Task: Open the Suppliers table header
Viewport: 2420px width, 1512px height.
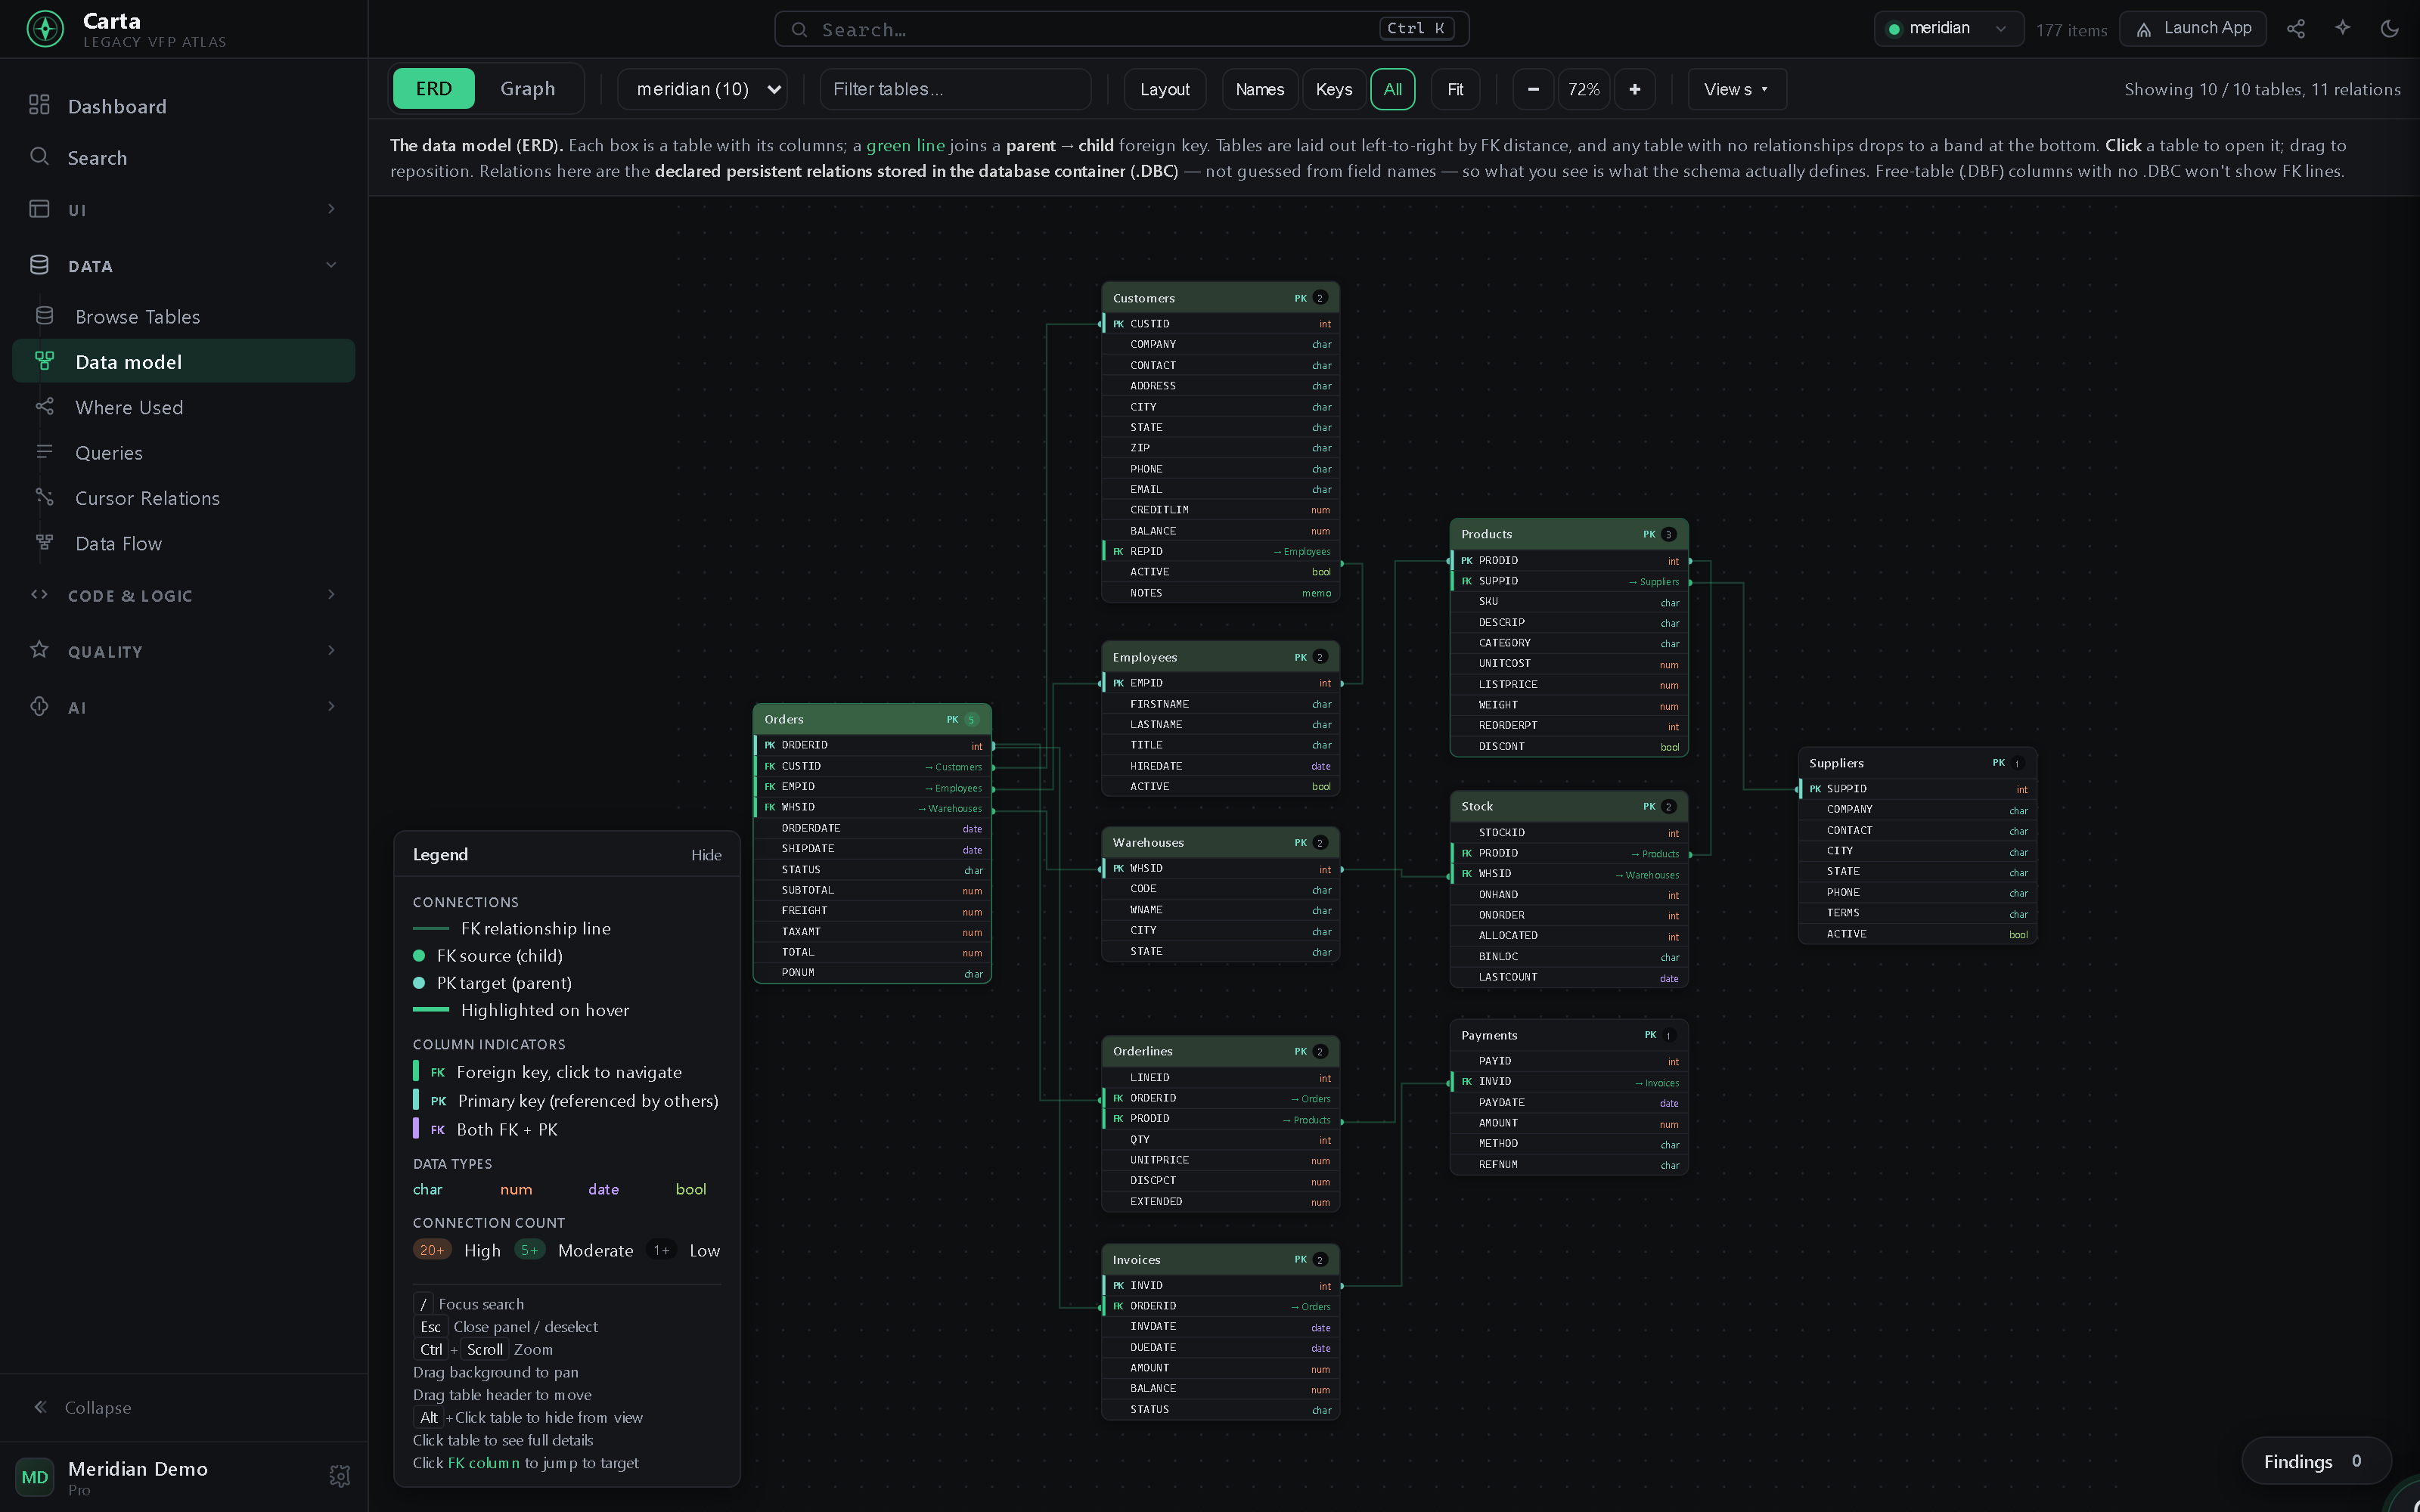Action: coord(1918,763)
